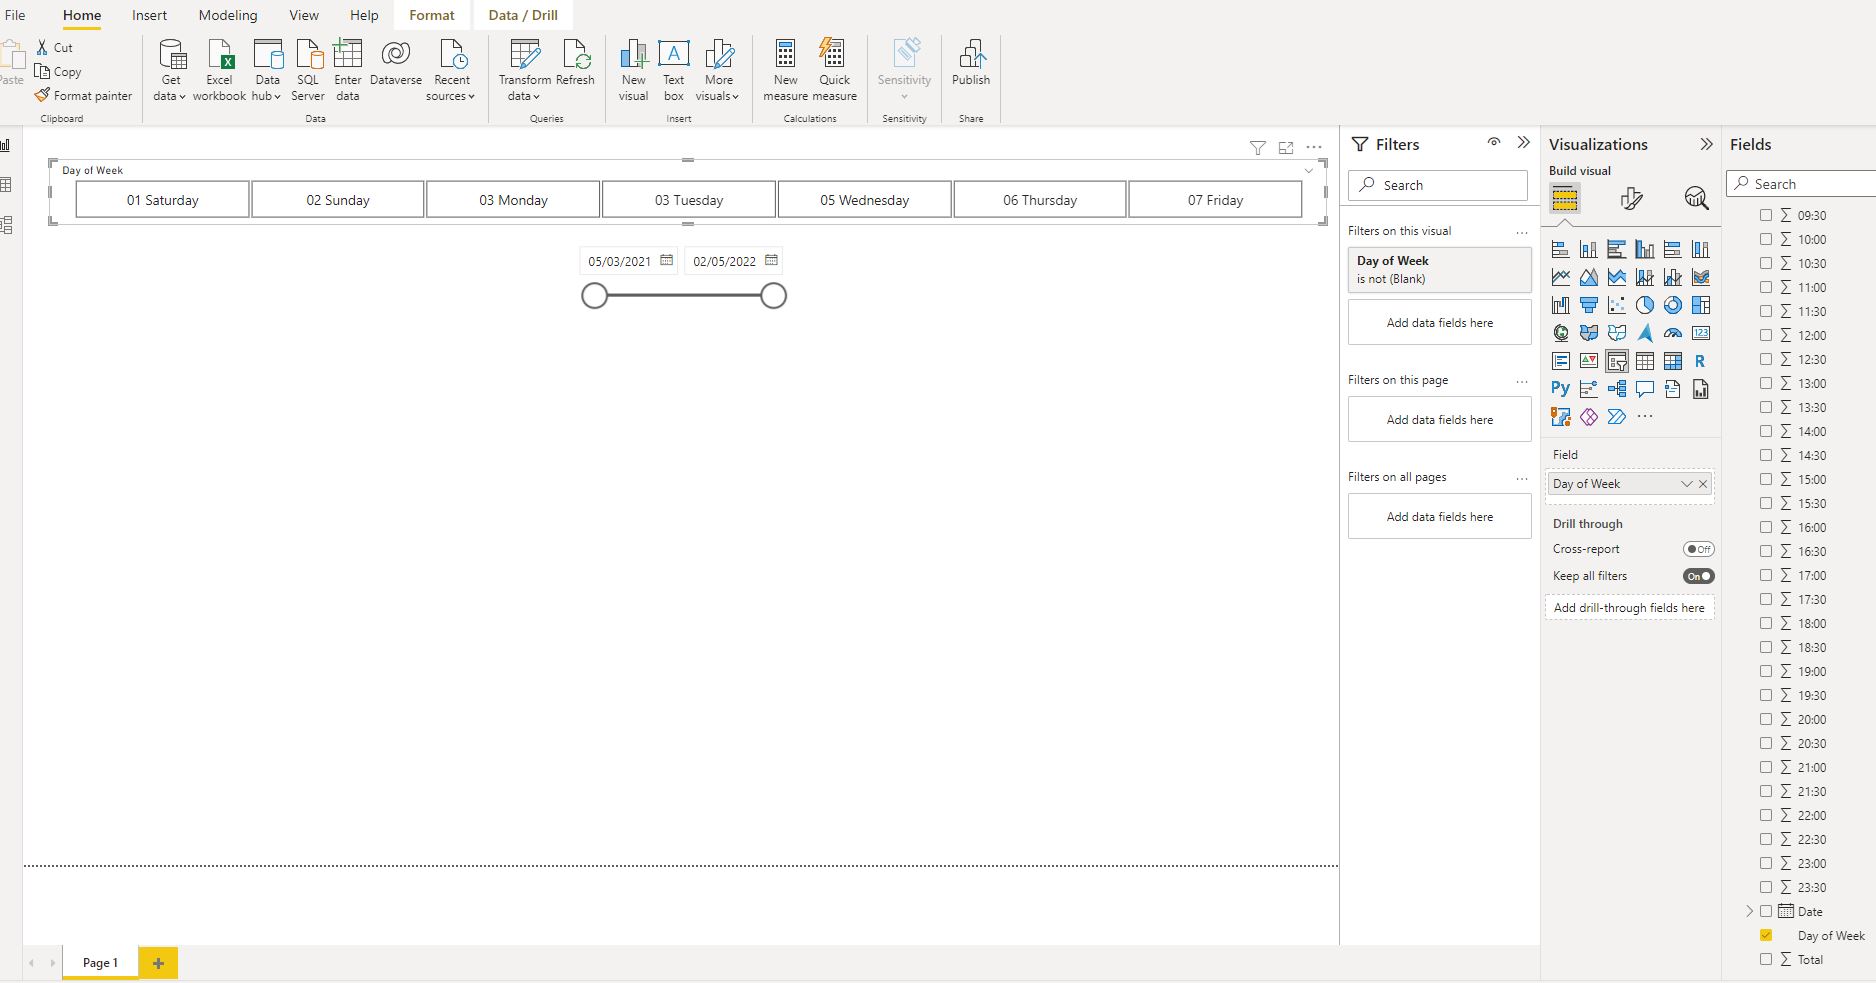Click Format painter
Viewport: 1876px width, 983px height.
pyautogui.click(x=83, y=96)
